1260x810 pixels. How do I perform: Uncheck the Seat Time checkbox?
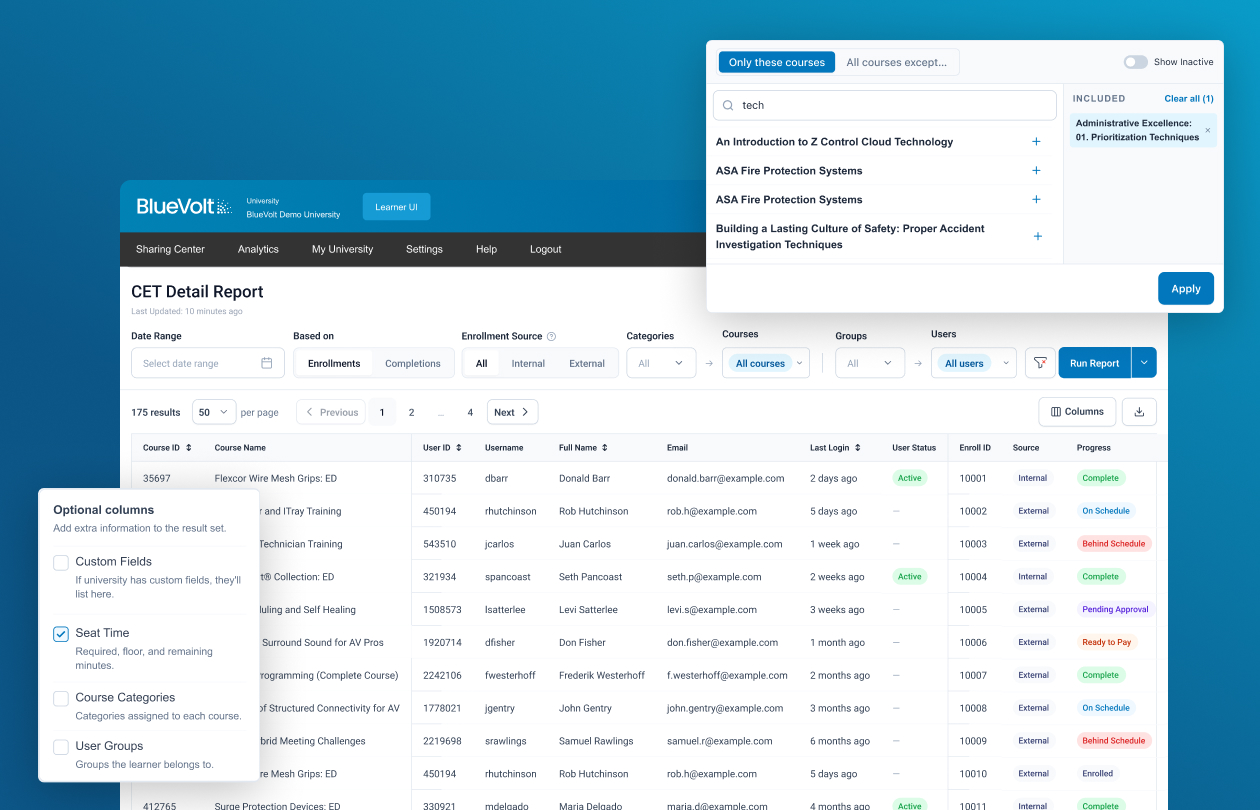pos(61,634)
